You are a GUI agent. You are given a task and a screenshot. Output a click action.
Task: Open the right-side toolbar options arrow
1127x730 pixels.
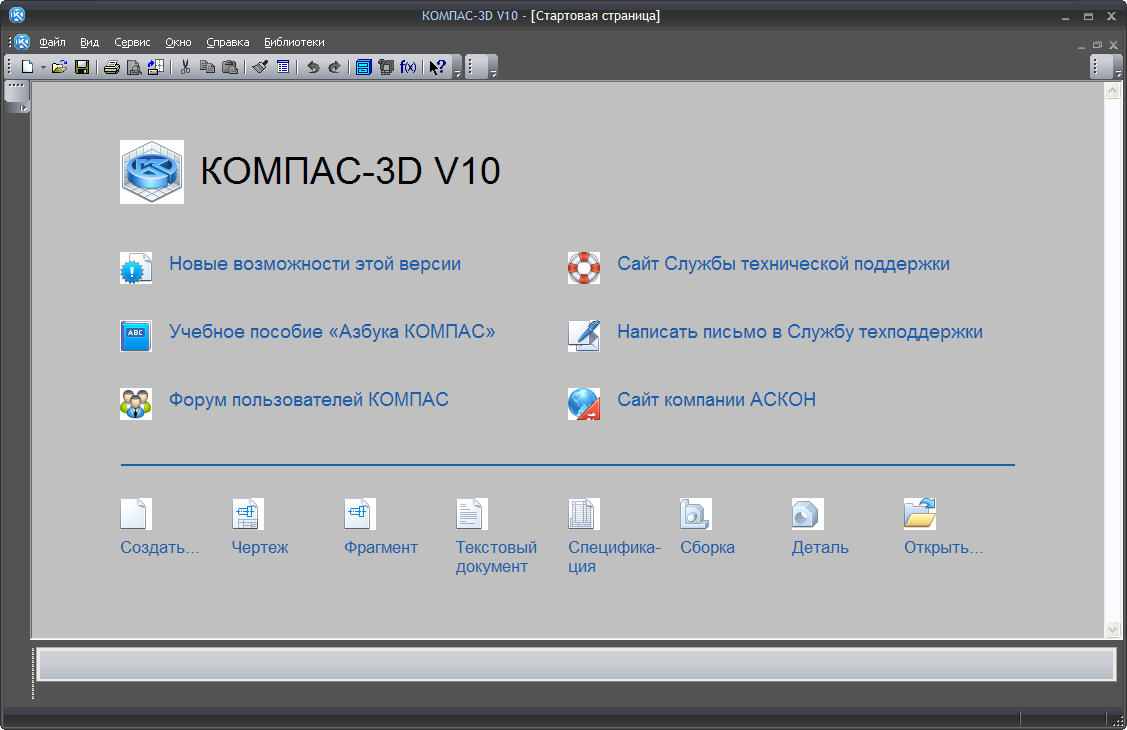coord(1118,68)
